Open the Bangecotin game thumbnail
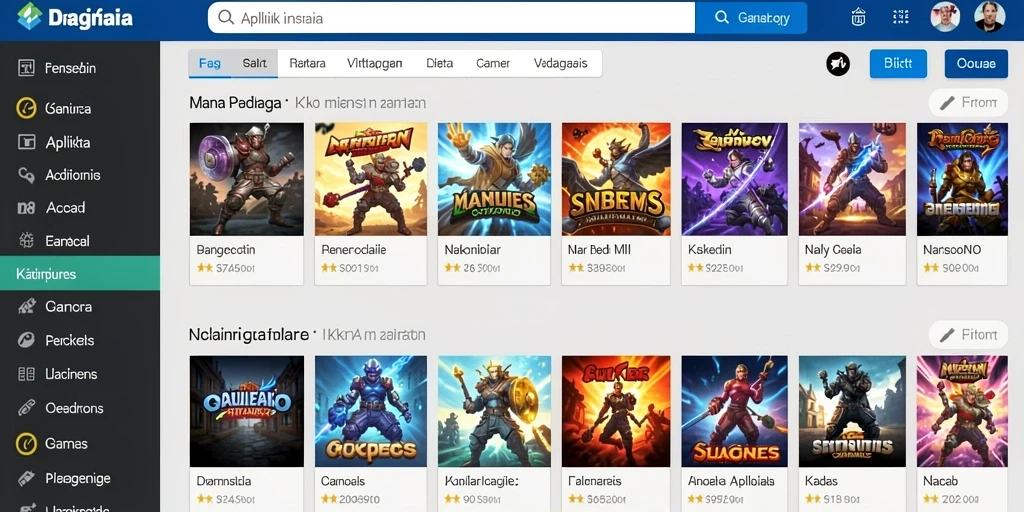The height and width of the screenshot is (512, 1024). click(247, 179)
